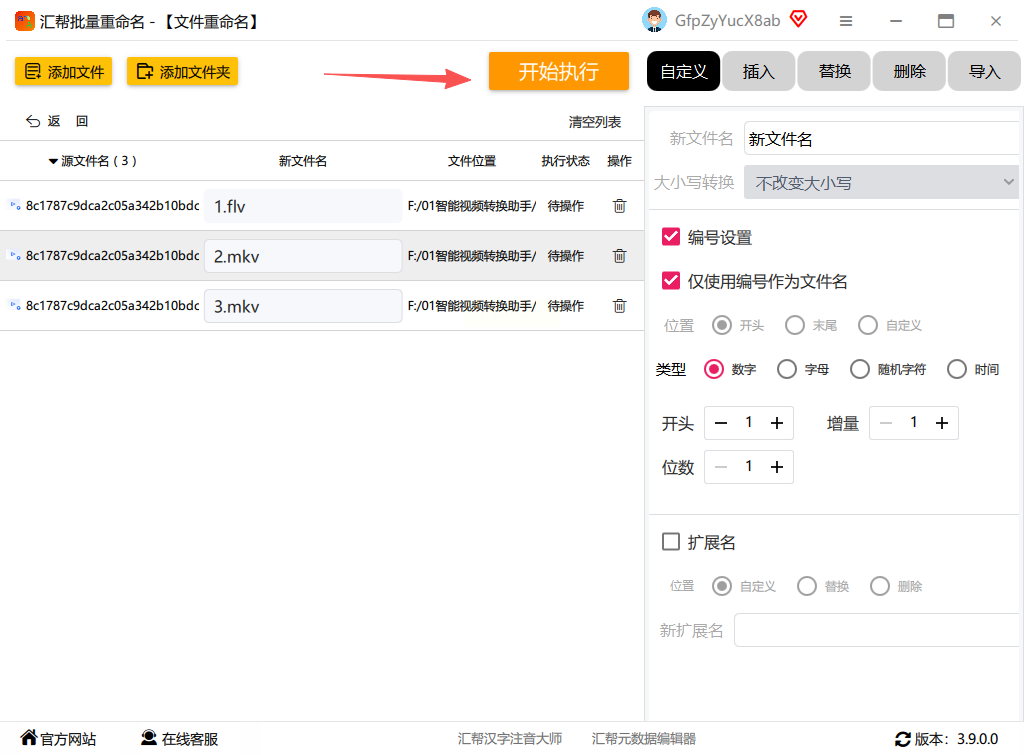Click the 新文件名 input field

pyautogui.click(x=880, y=139)
